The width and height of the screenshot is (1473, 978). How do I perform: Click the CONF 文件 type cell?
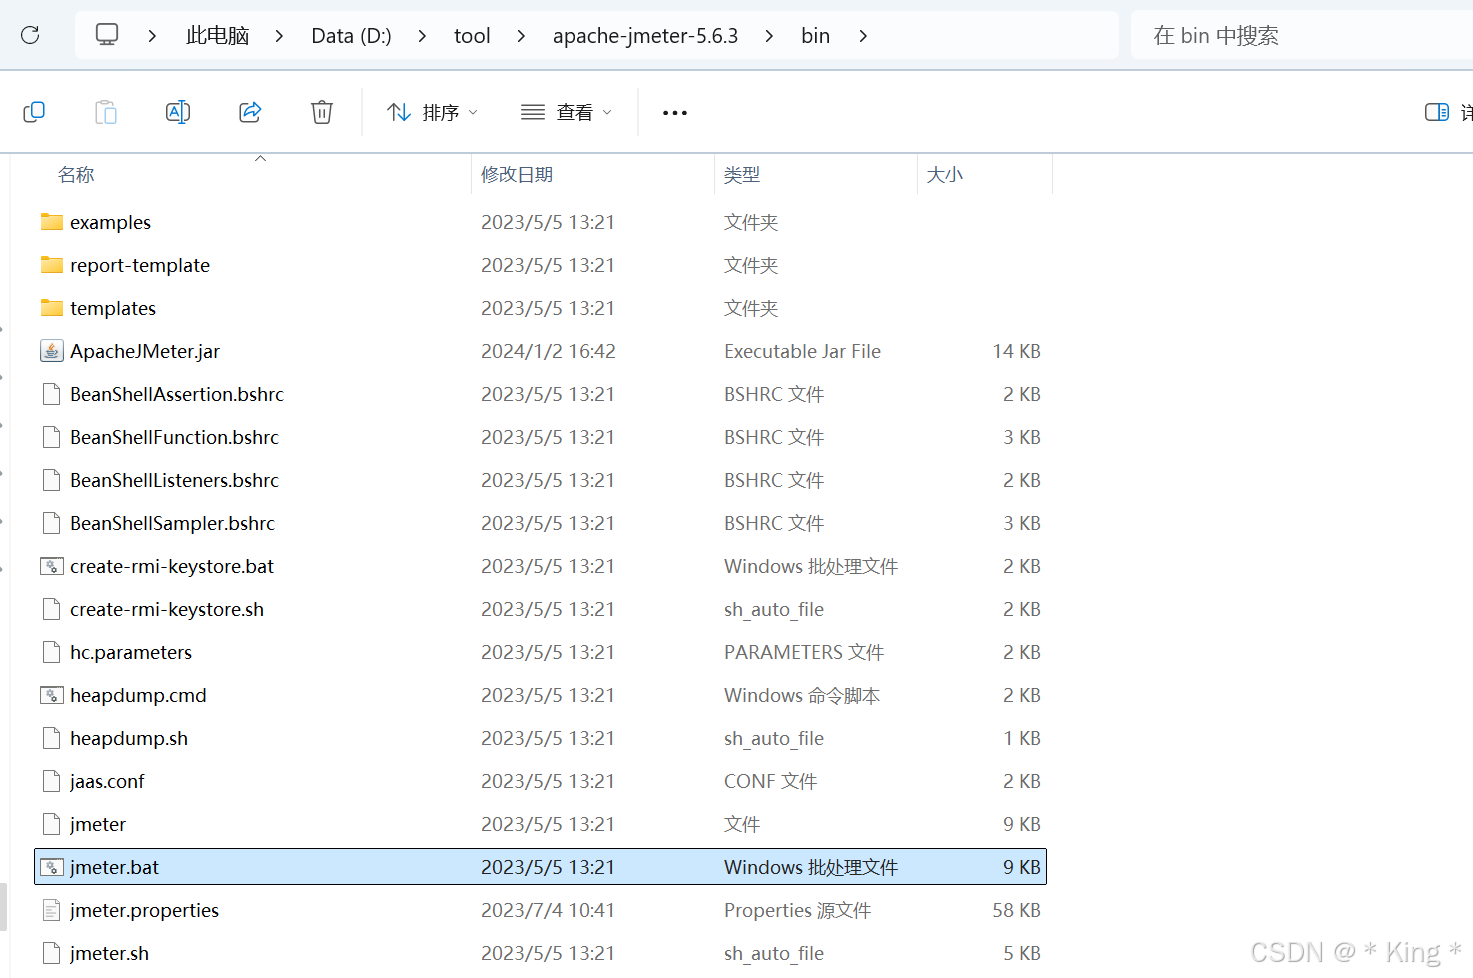point(770,781)
